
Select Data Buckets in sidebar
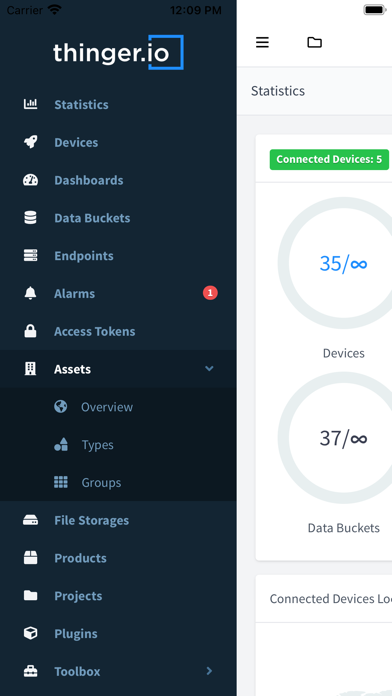click(92, 218)
